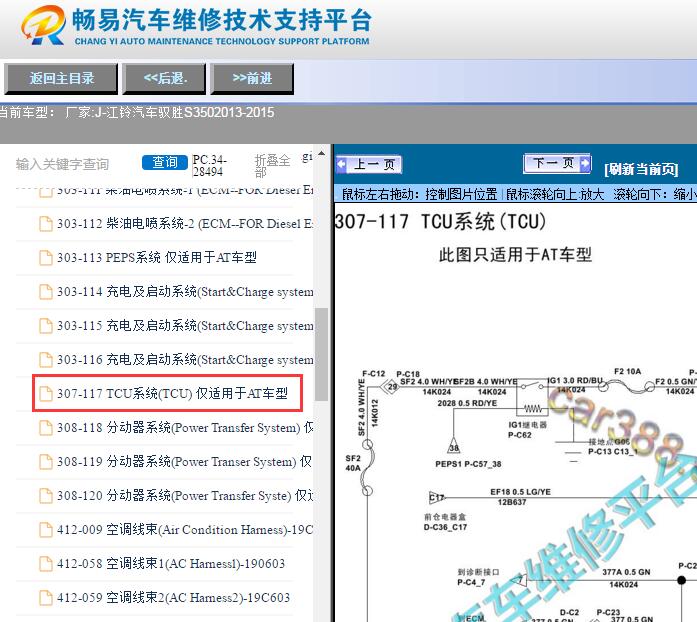
Task: Open 303-114 充电及启动系统 entry
Action: [x=185, y=292]
